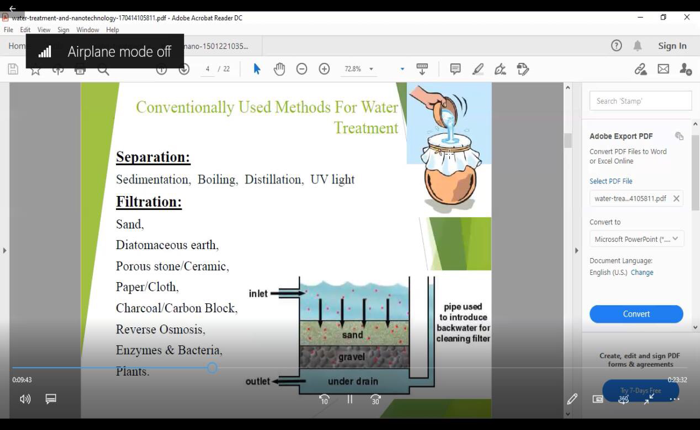The height and width of the screenshot is (430, 700).
Task: Click the blue Convert button
Action: [x=636, y=314]
